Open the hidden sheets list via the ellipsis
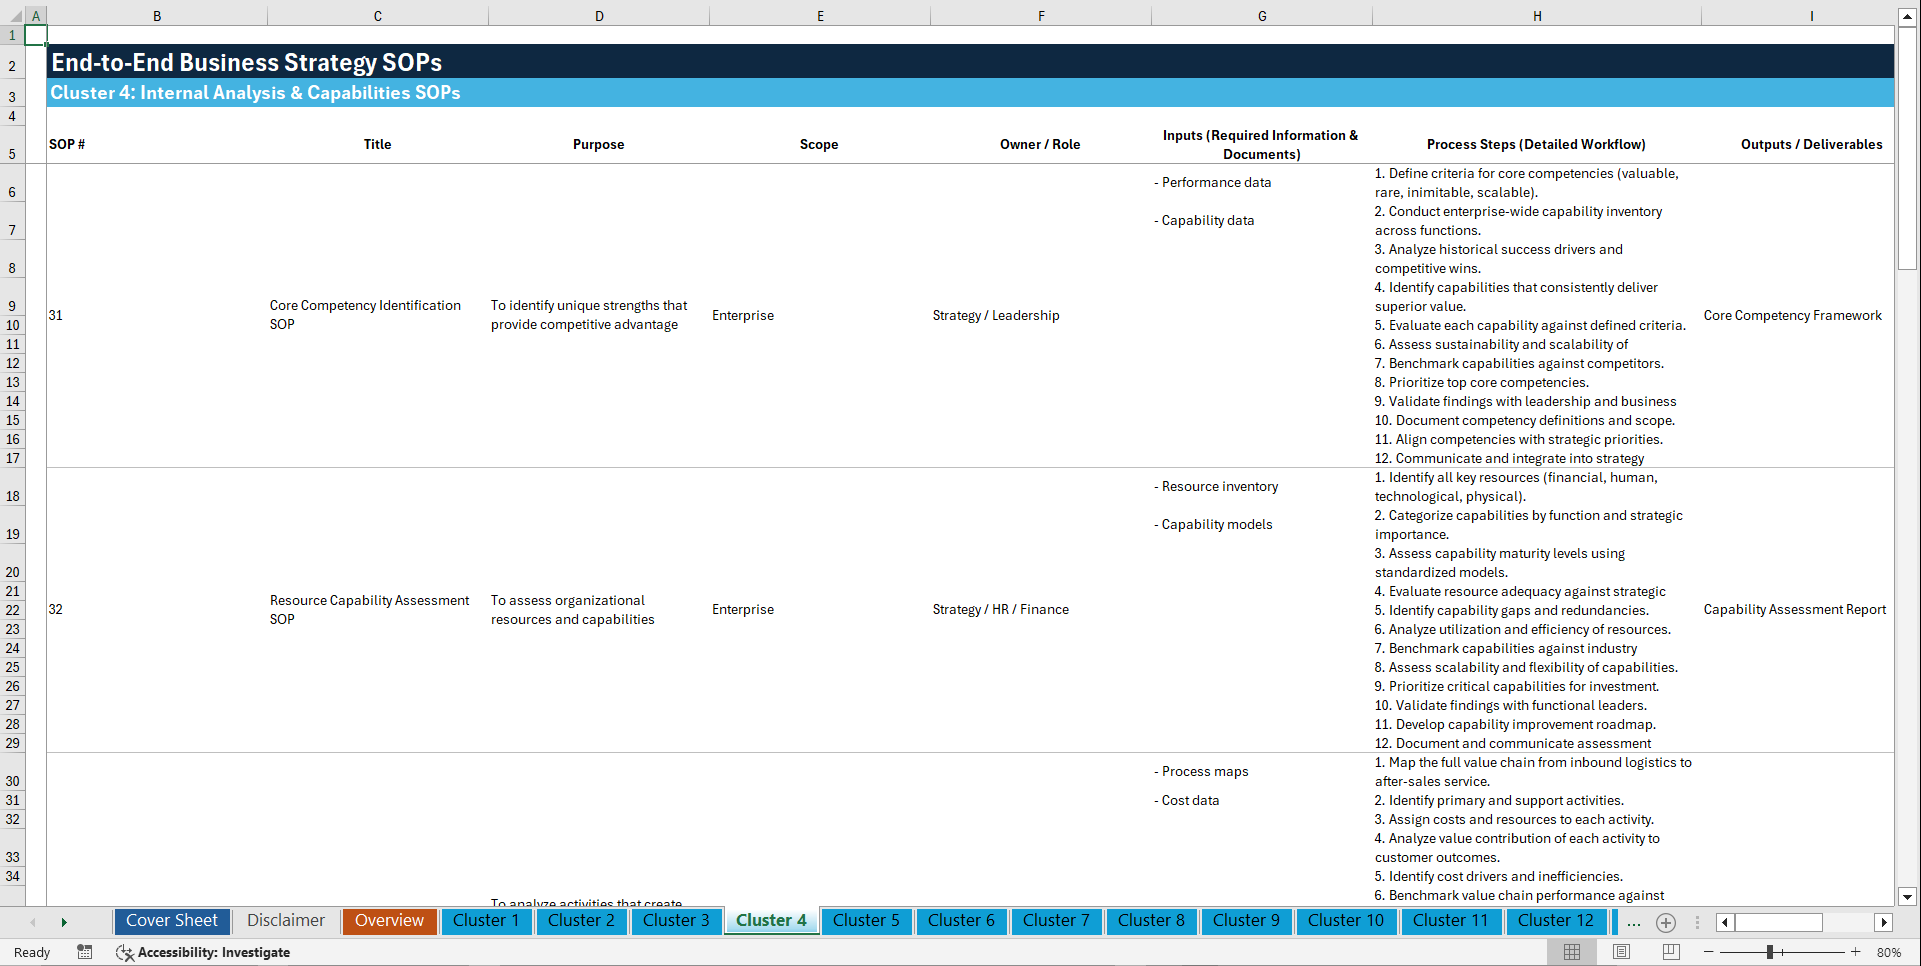 click(1634, 923)
